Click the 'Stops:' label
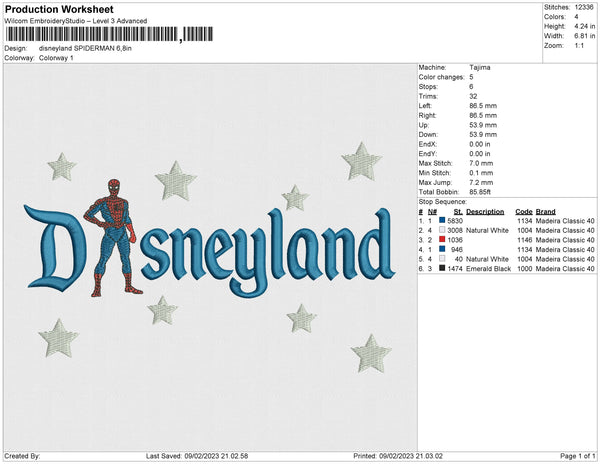600x464 pixels. (428, 87)
